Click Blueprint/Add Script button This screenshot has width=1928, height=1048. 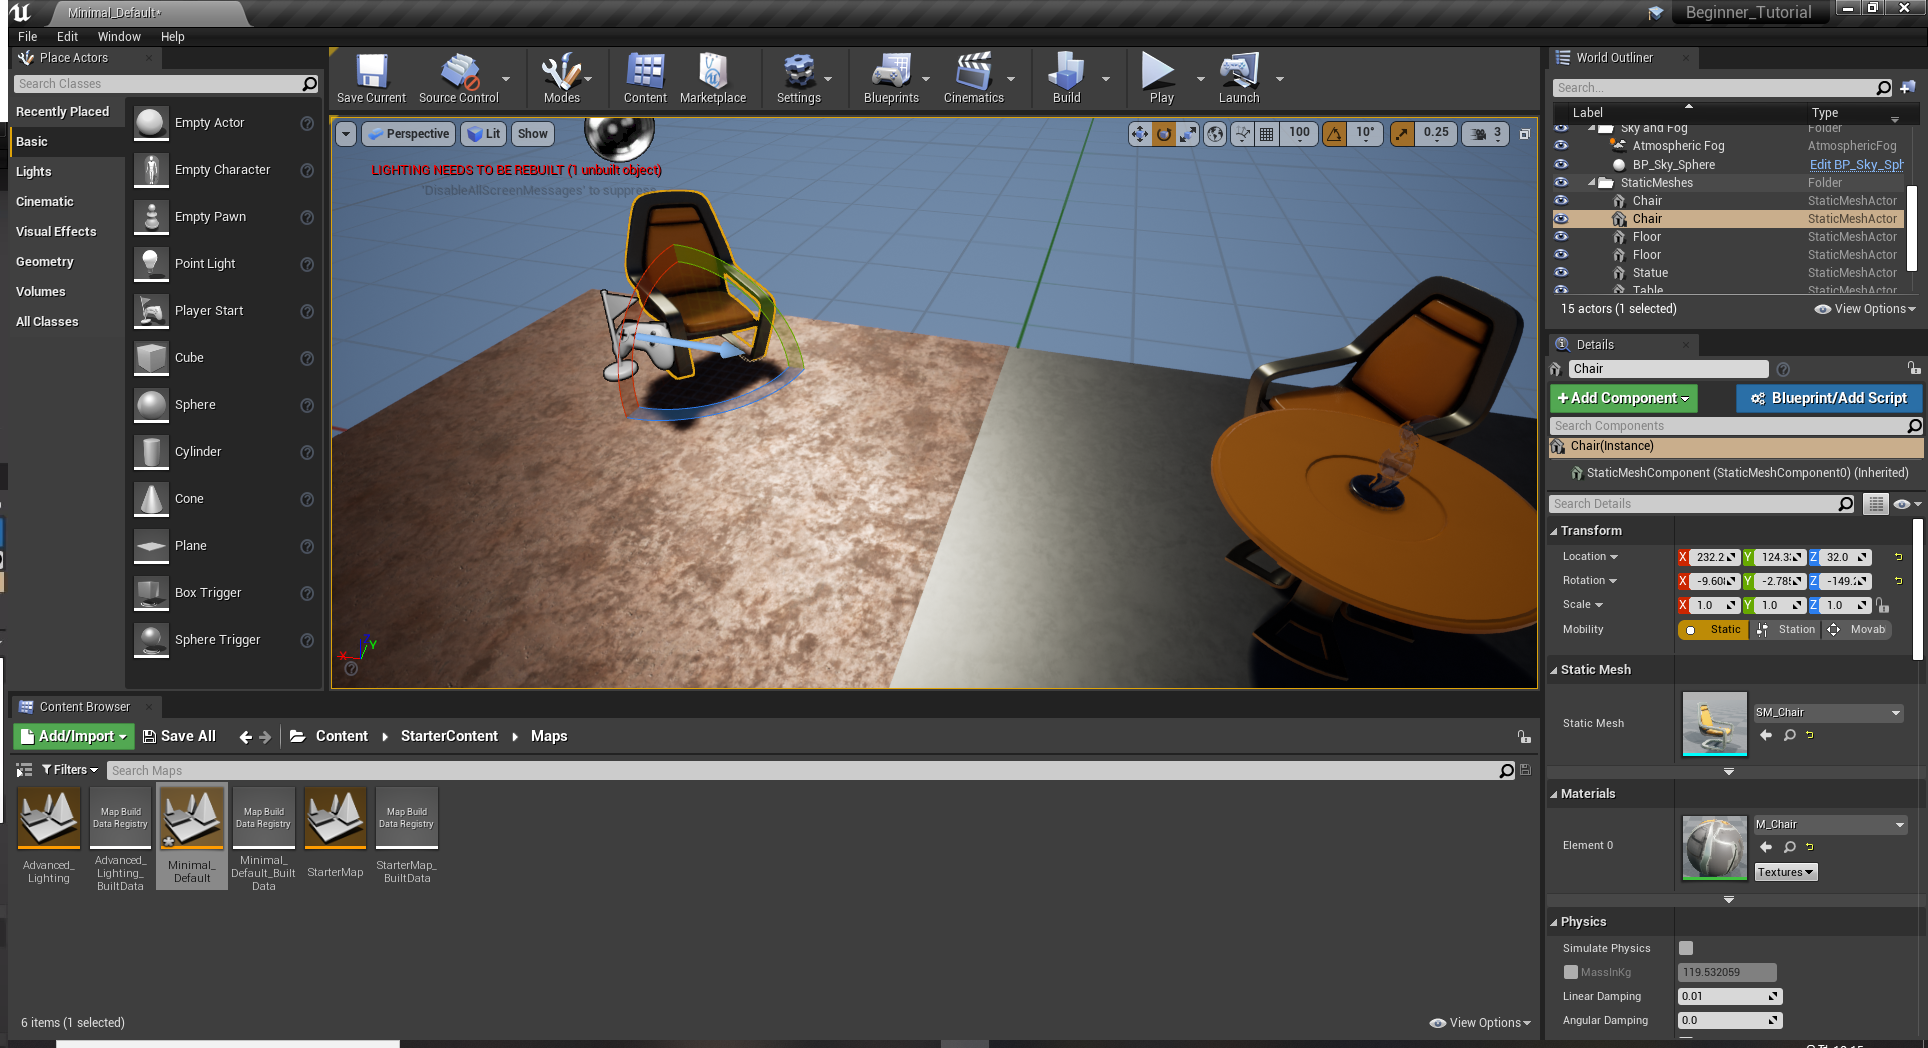(1829, 398)
